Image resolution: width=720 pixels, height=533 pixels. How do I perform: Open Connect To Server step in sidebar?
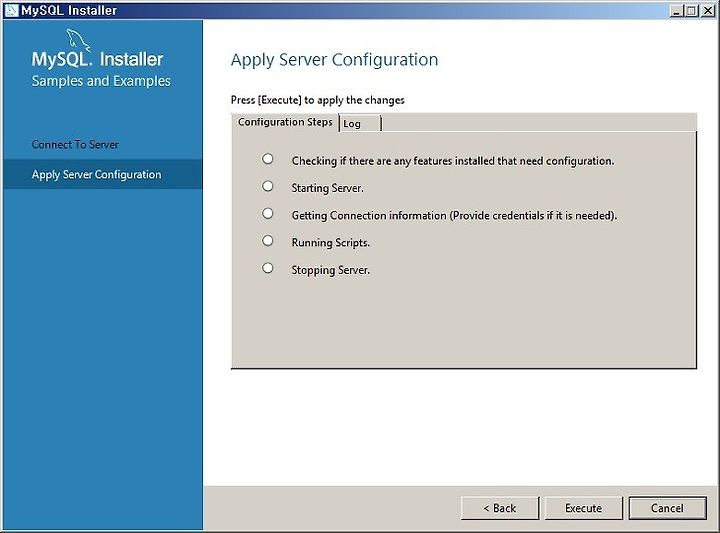[75, 145]
